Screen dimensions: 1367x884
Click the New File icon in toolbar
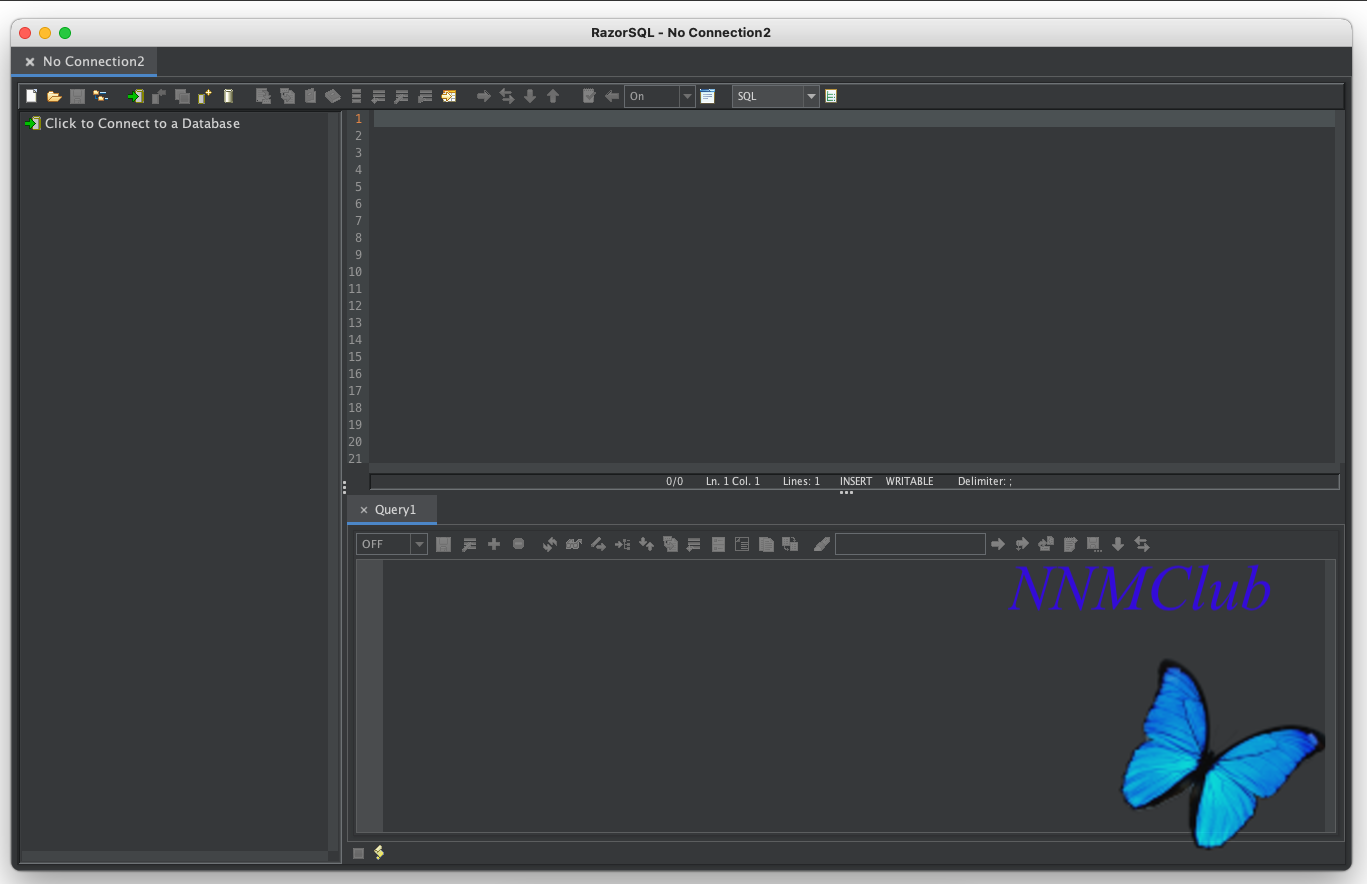click(31, 96)
